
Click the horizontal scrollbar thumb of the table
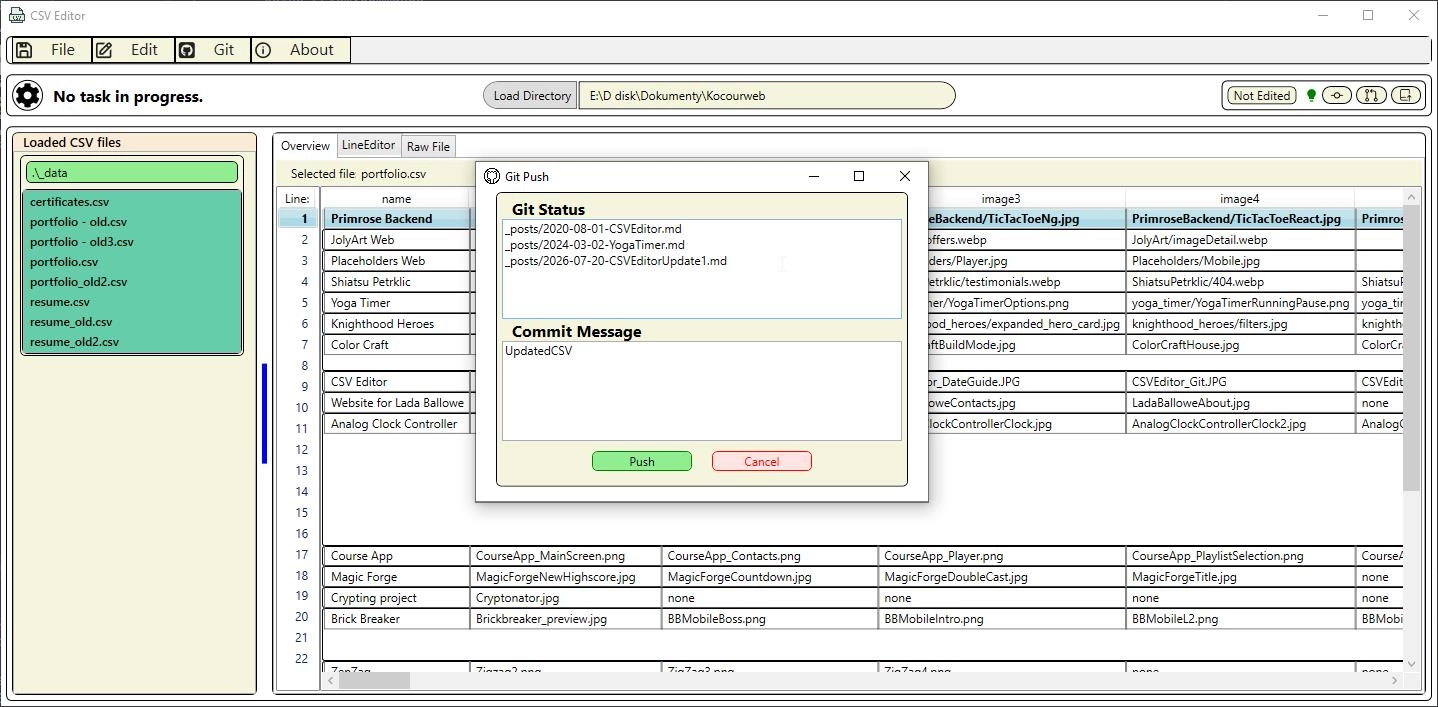(x=374, y=680)
